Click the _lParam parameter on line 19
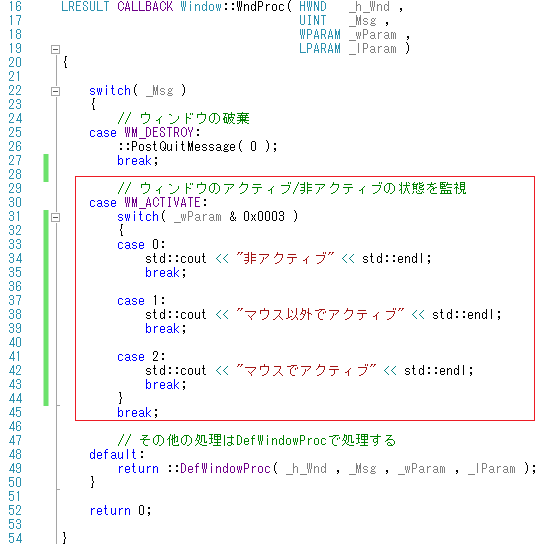Screen dimensions: 556x544 [372, 49]
